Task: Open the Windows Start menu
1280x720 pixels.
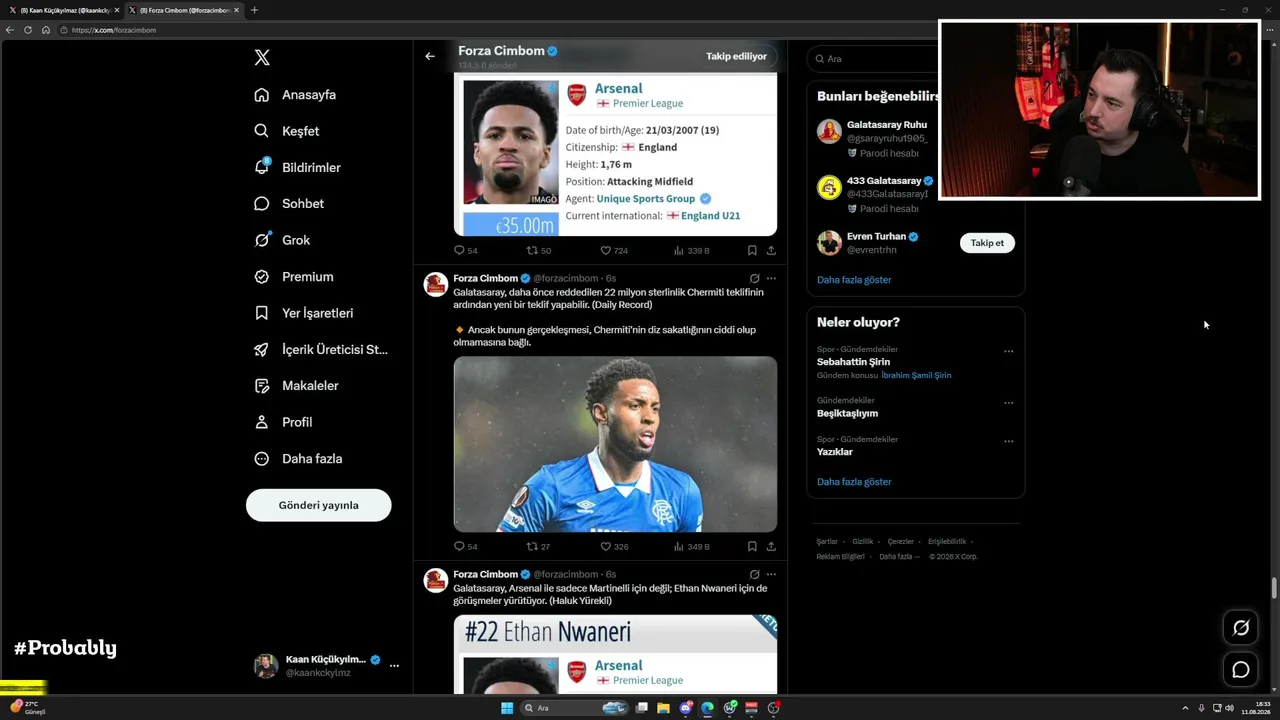Action: click(507, 708)
